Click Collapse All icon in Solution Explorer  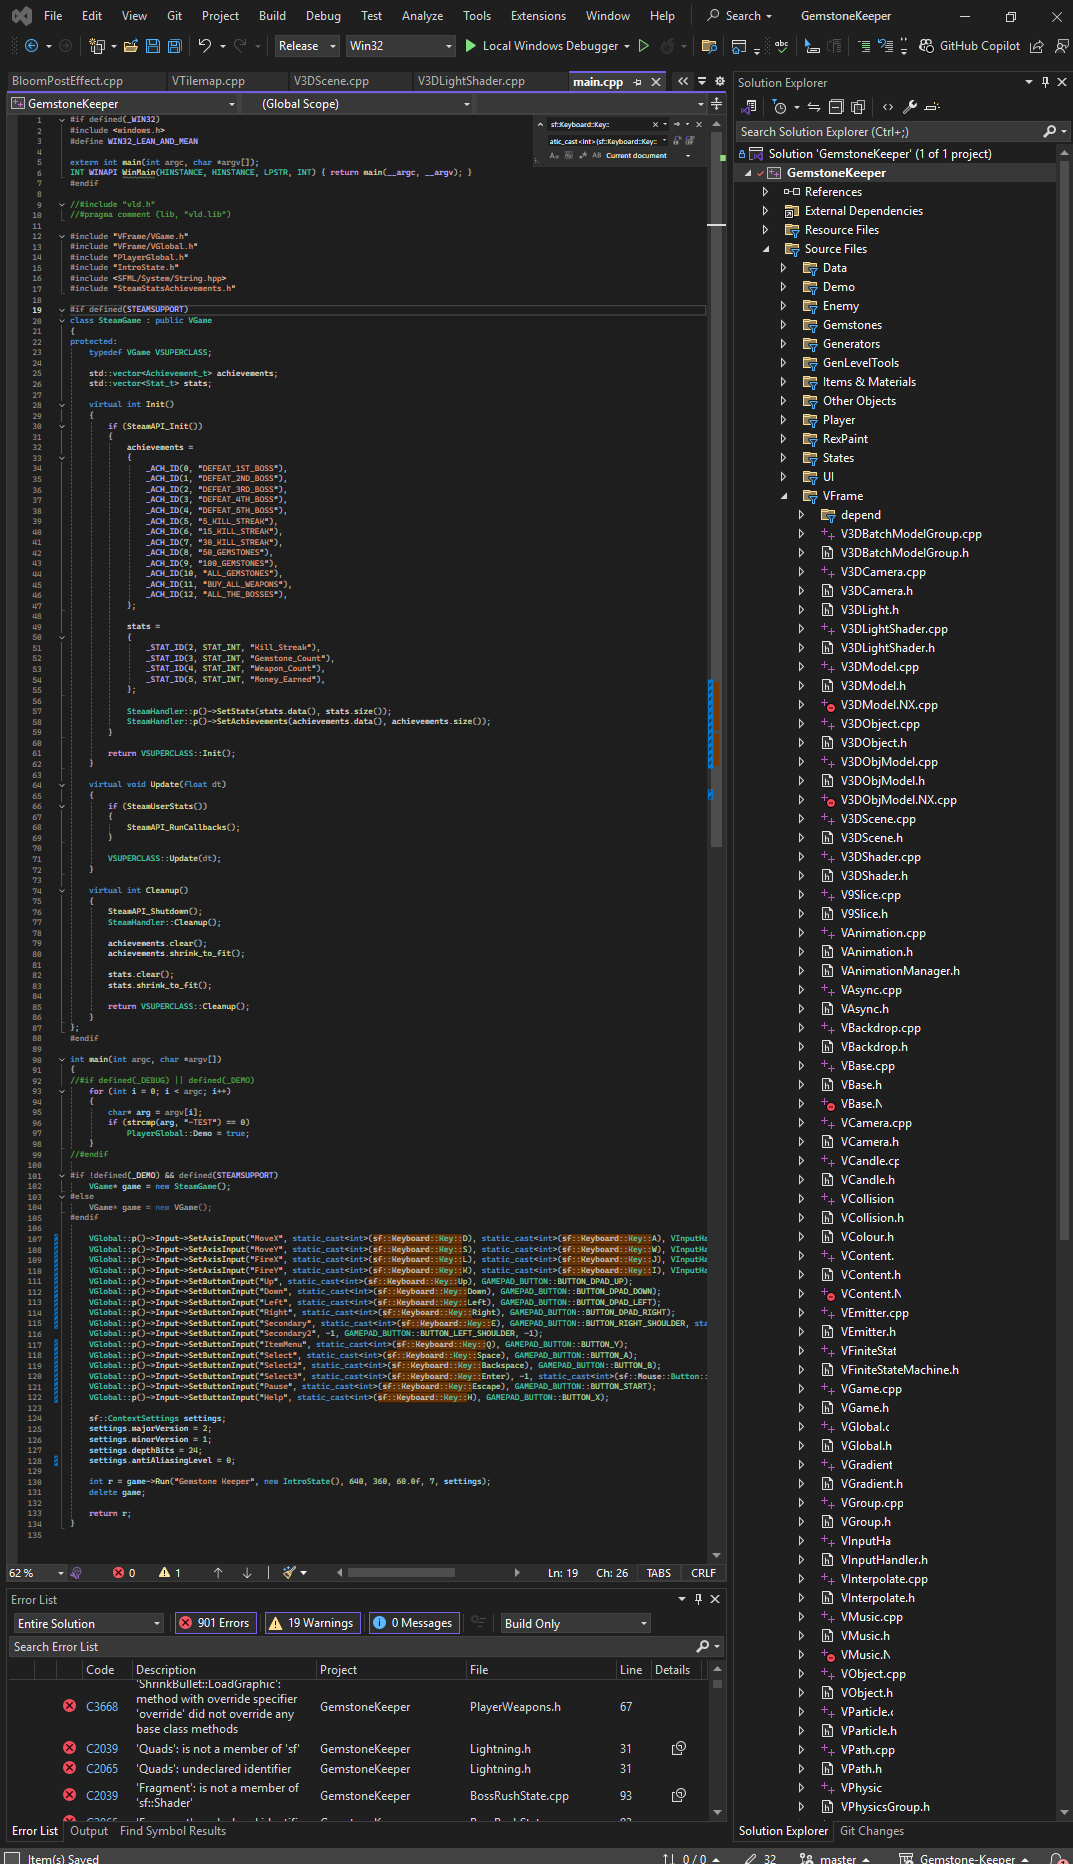[837, 107]
